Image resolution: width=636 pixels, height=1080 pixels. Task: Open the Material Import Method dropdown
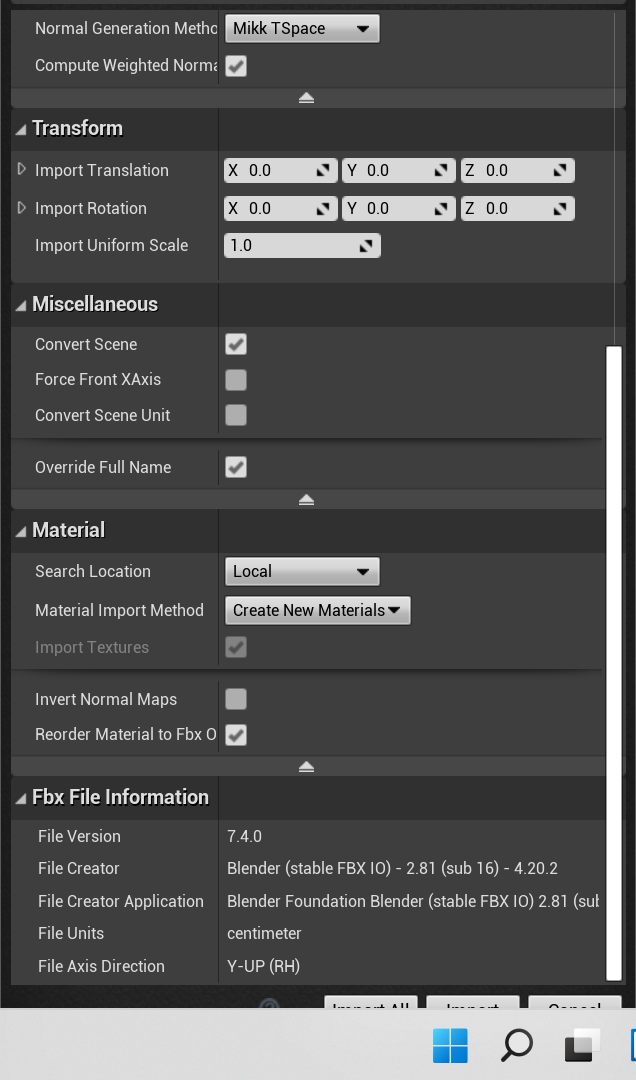coord(317,611)
